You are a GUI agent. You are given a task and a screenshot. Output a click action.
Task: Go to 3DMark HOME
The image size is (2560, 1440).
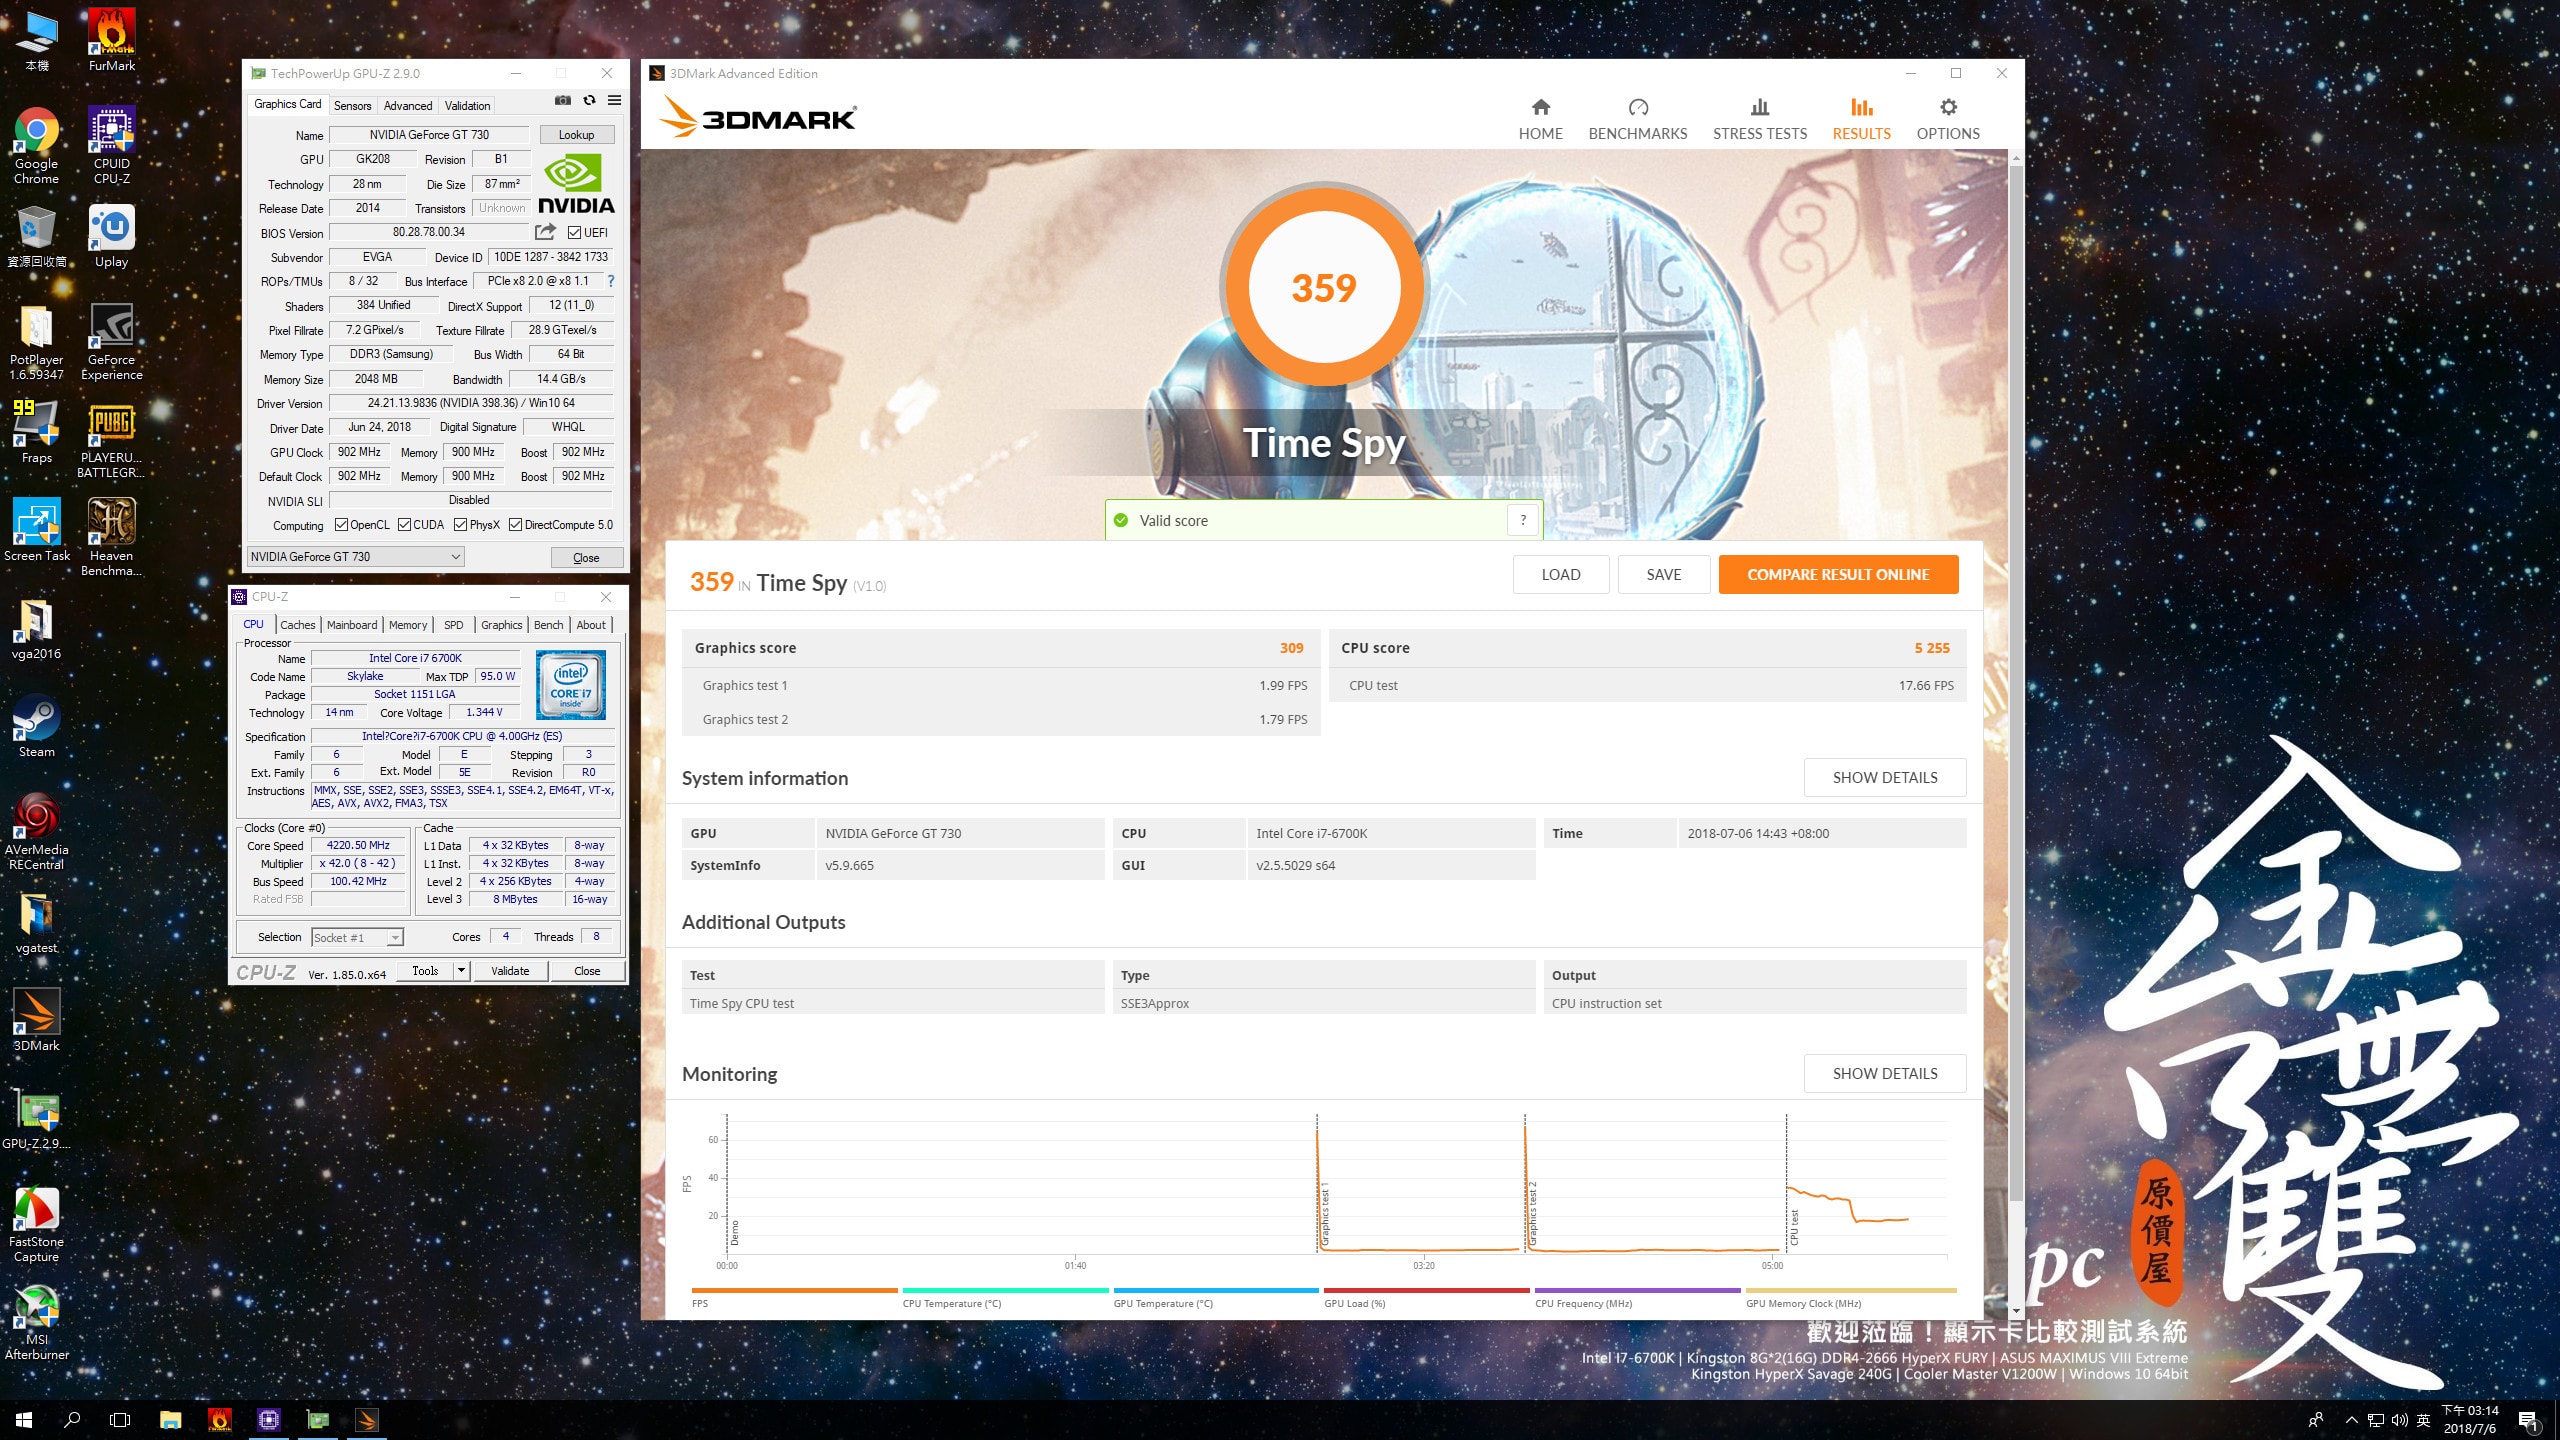tap(1540, 119)
